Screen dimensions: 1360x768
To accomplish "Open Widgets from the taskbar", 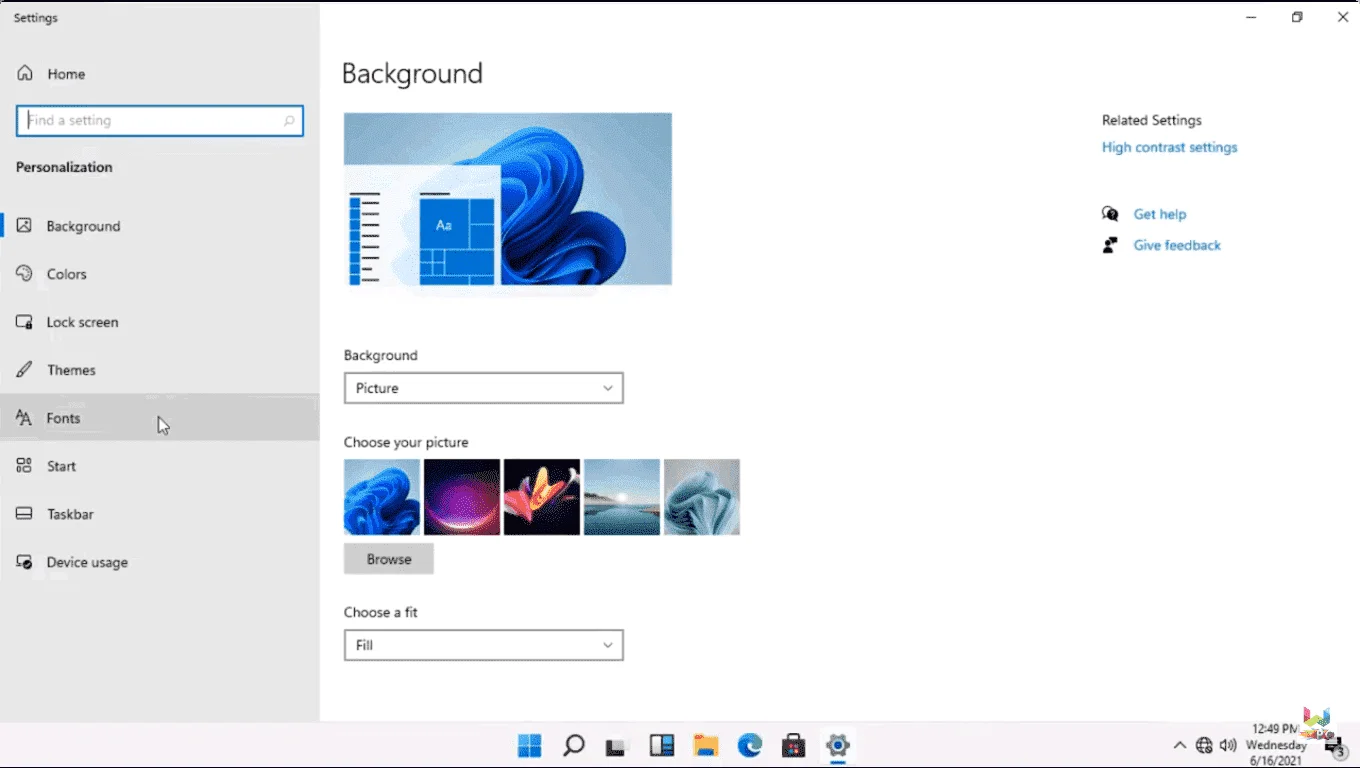I will point(661,745).
